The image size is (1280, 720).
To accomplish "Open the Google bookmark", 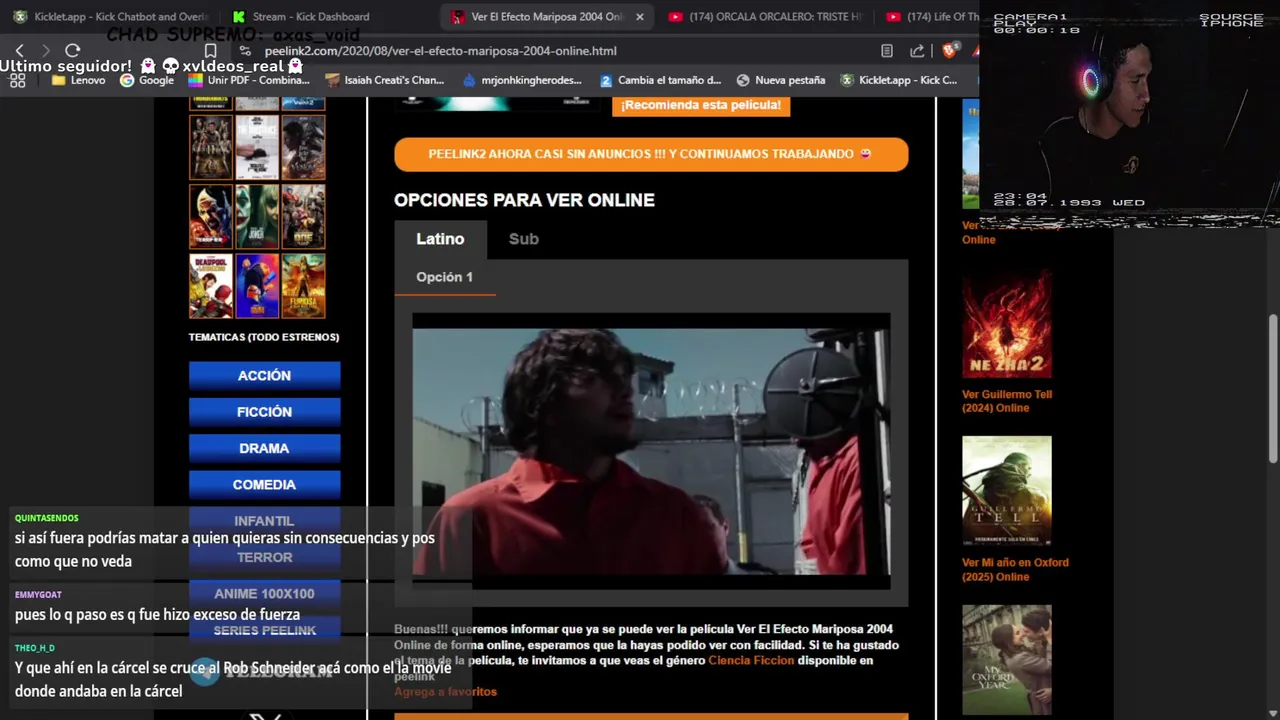I will 147,80.
